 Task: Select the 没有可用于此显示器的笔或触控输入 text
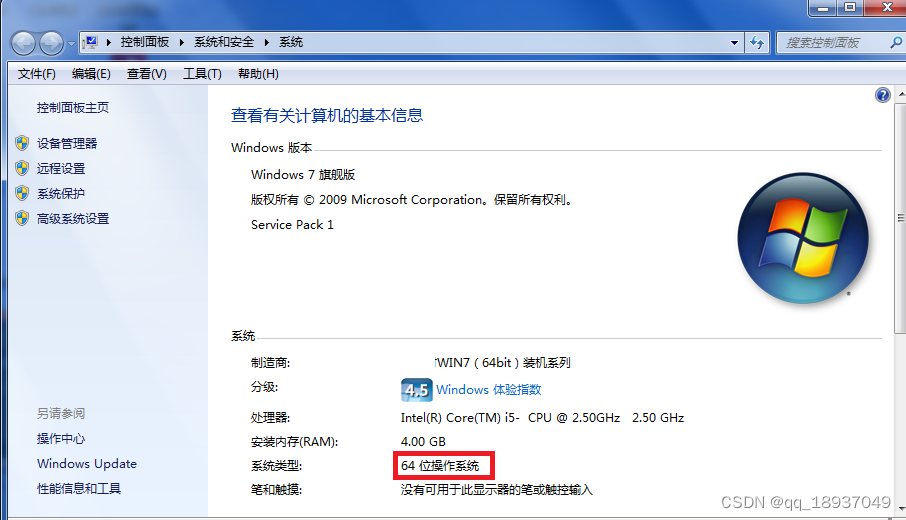point(496,490)
